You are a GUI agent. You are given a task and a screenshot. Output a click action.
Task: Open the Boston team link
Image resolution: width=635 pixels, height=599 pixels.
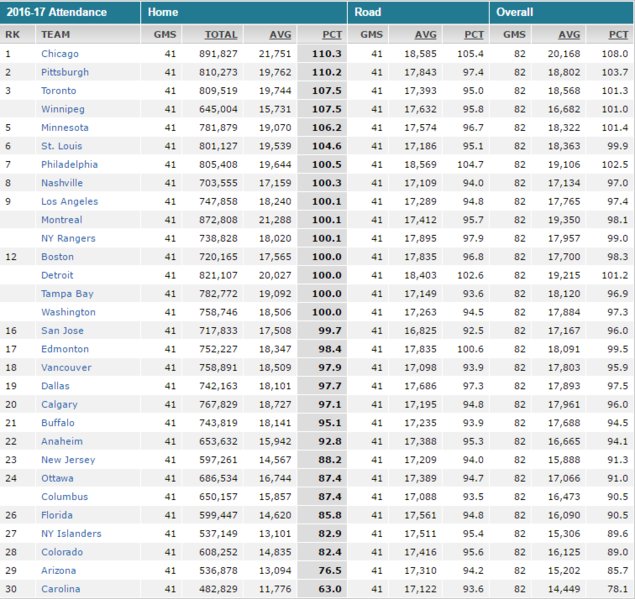coord(58,257)
